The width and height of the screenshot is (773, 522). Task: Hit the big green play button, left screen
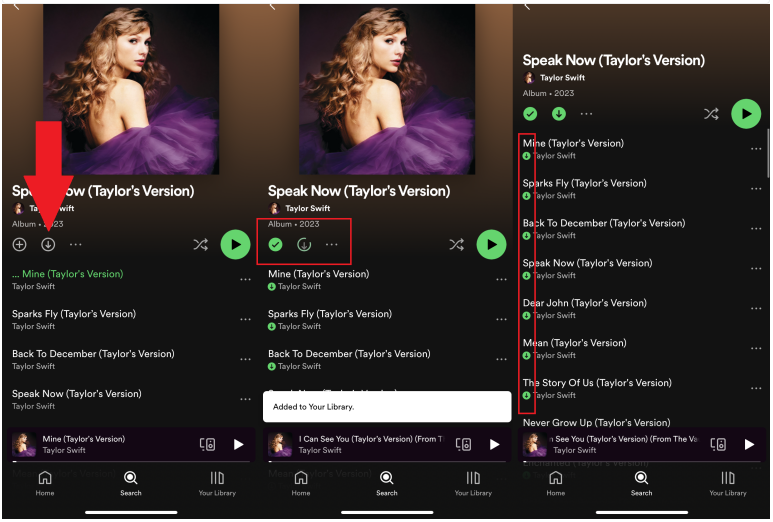[x=235, y=244]
